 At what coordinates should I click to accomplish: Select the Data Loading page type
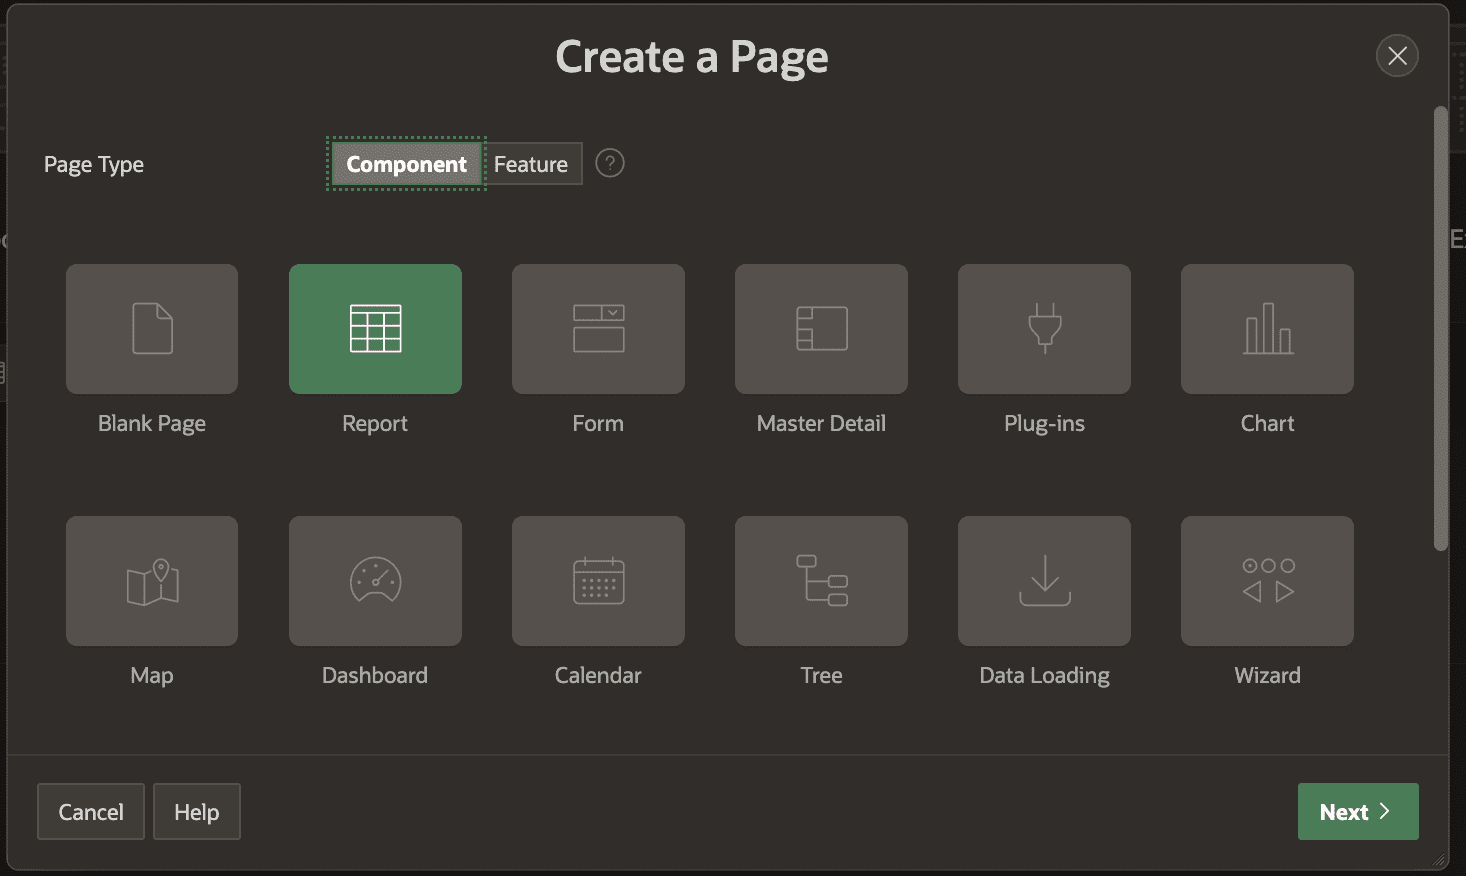tap(1043, 581)
